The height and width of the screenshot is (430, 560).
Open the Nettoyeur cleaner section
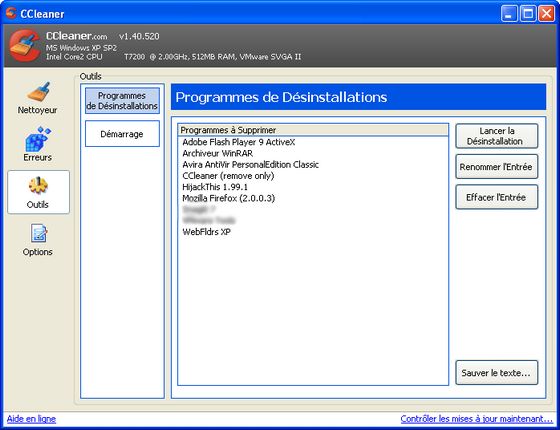pyautogui.click(x=38, y=98)
